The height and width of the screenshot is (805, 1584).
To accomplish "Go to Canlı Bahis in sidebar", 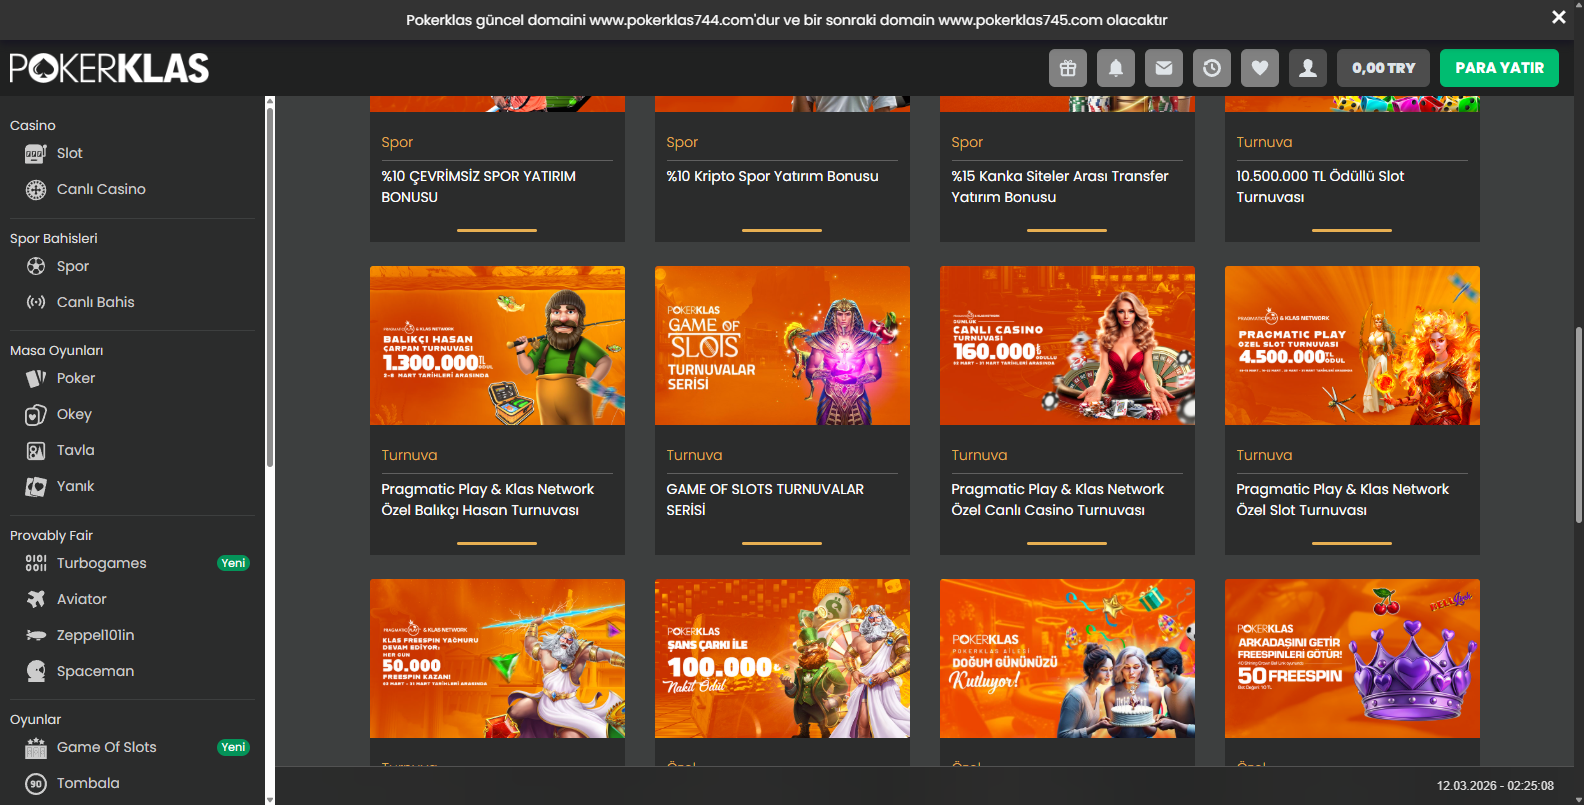I will pyautogui.click(x=95, y=302).
